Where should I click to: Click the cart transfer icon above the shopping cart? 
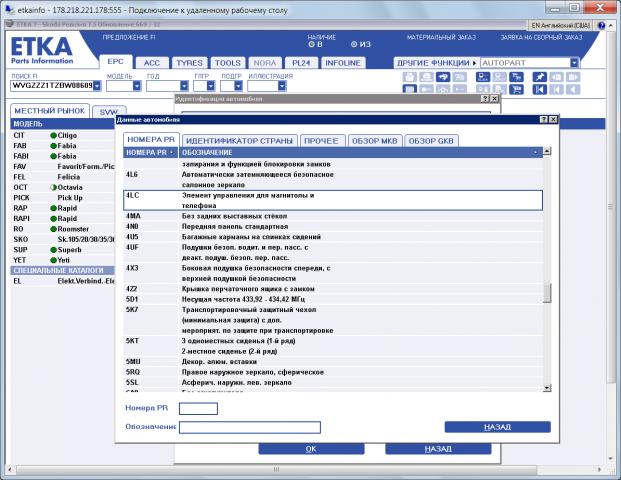pos(516,77)
